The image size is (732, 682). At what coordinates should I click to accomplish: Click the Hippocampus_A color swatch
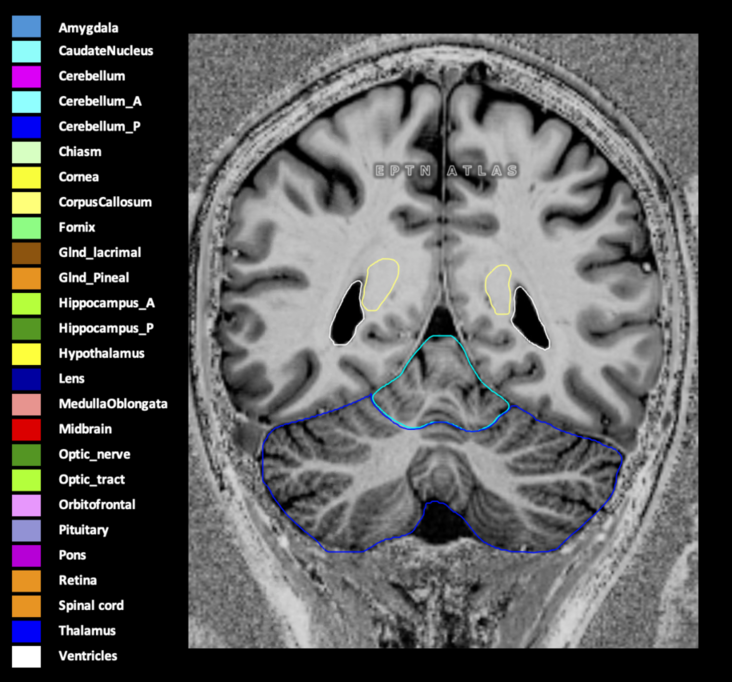point(26,303)
